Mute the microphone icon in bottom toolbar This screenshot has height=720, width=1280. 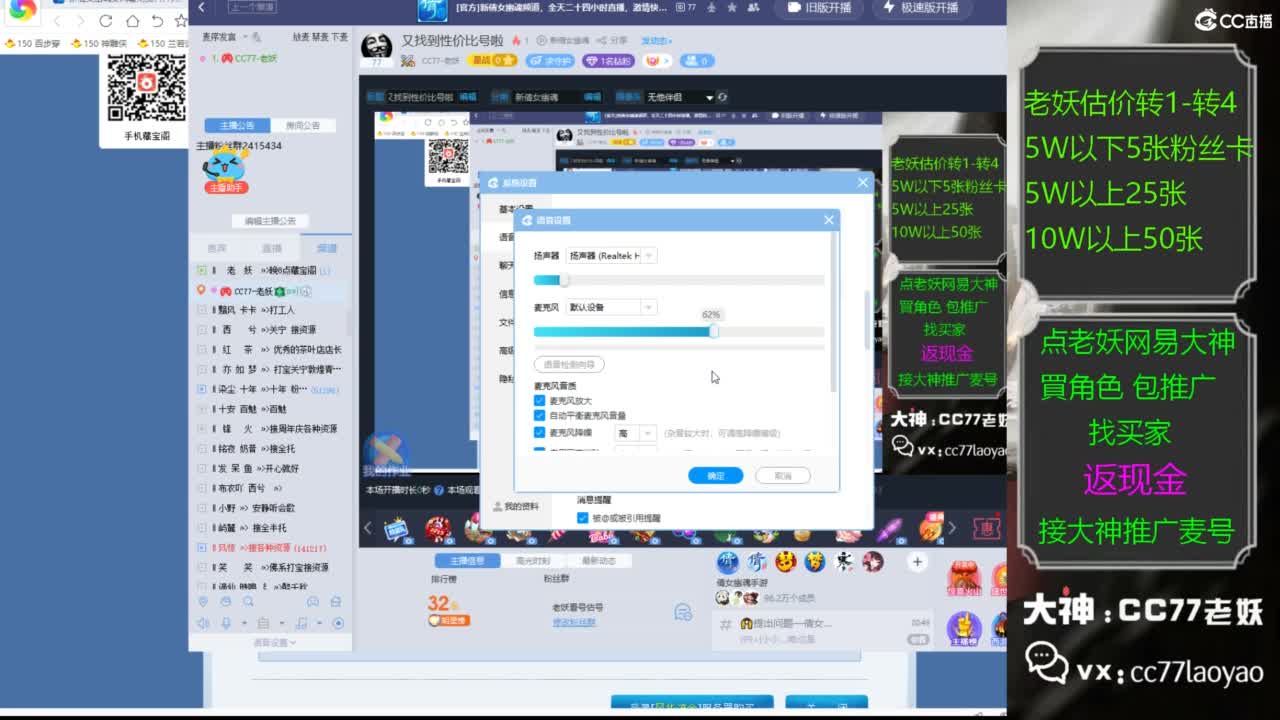click(x=226, y=622)
